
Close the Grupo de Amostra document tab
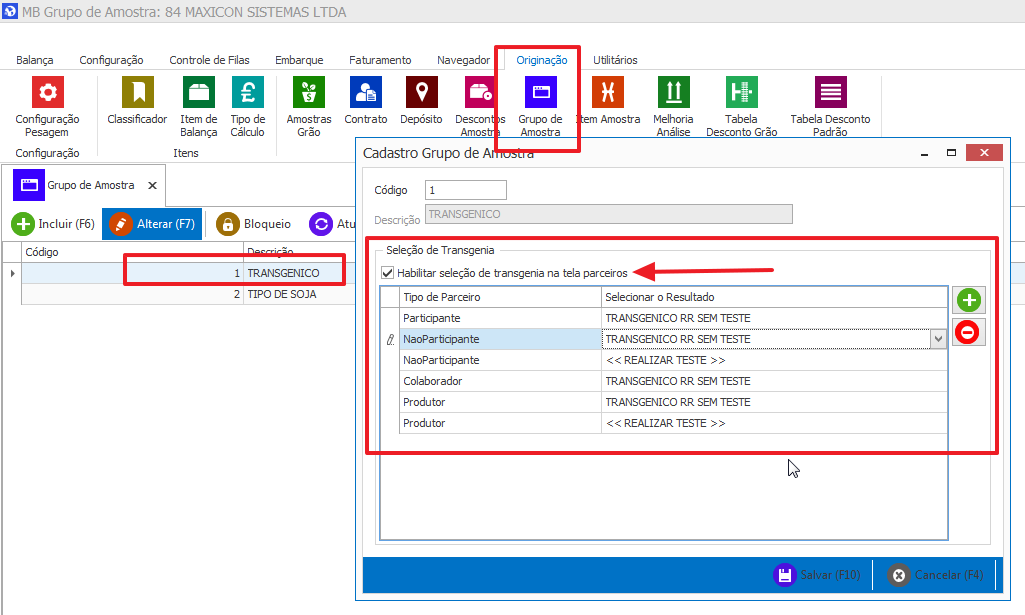pyautogui.click(x=152, y=186)
